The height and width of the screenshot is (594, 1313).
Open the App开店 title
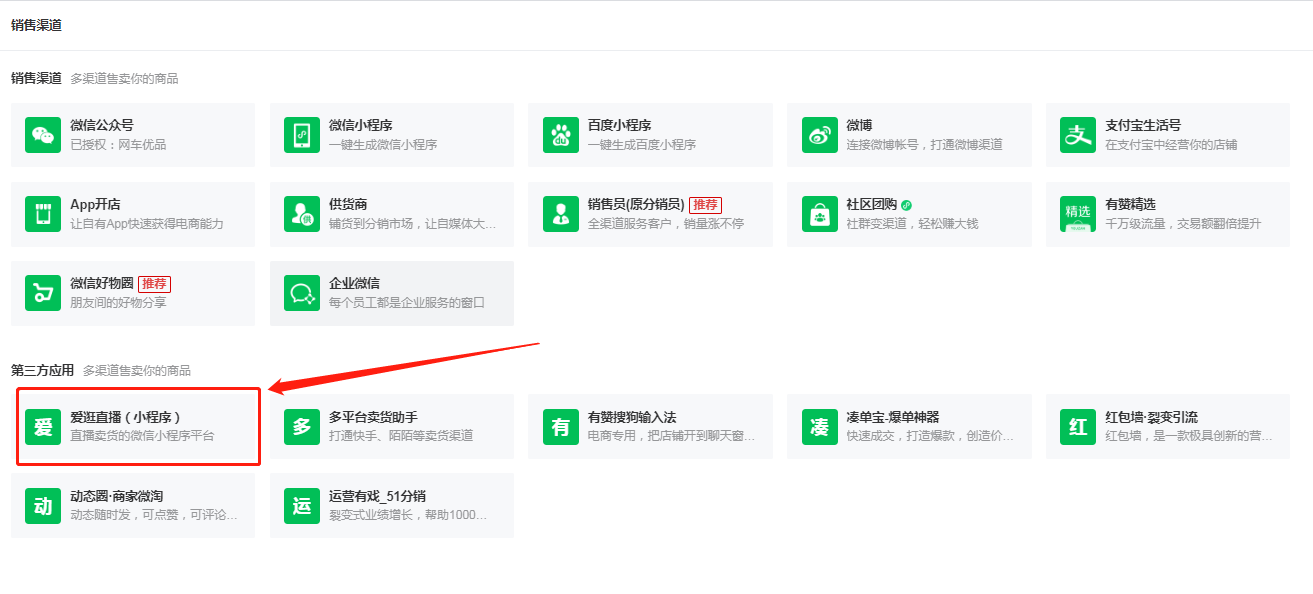(96, 205)
